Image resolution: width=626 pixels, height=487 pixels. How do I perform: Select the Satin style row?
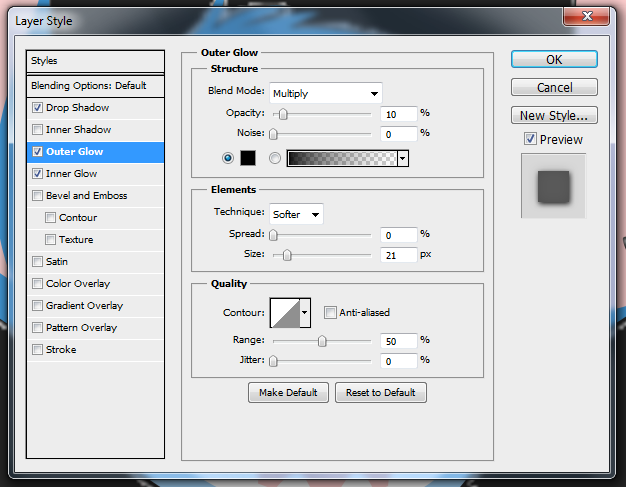coord(95,262)
